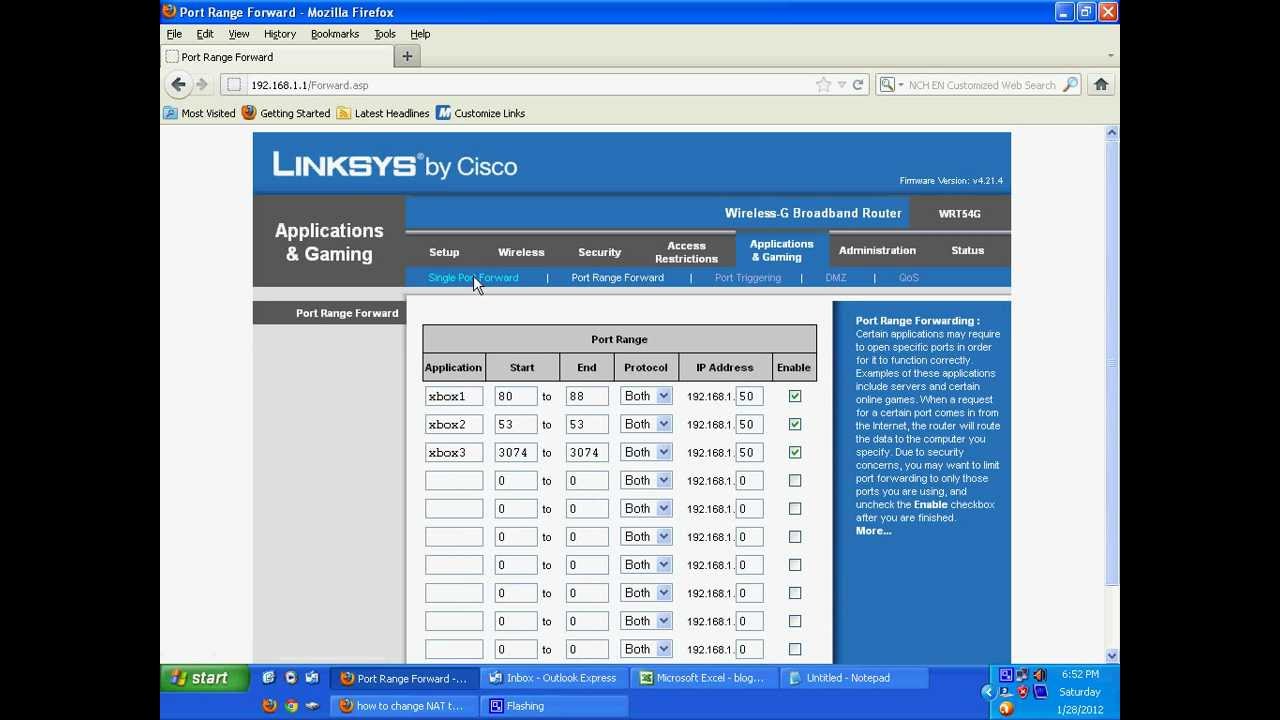
Task: Reload the page with the refresh icon
Action: pos(857,85)
